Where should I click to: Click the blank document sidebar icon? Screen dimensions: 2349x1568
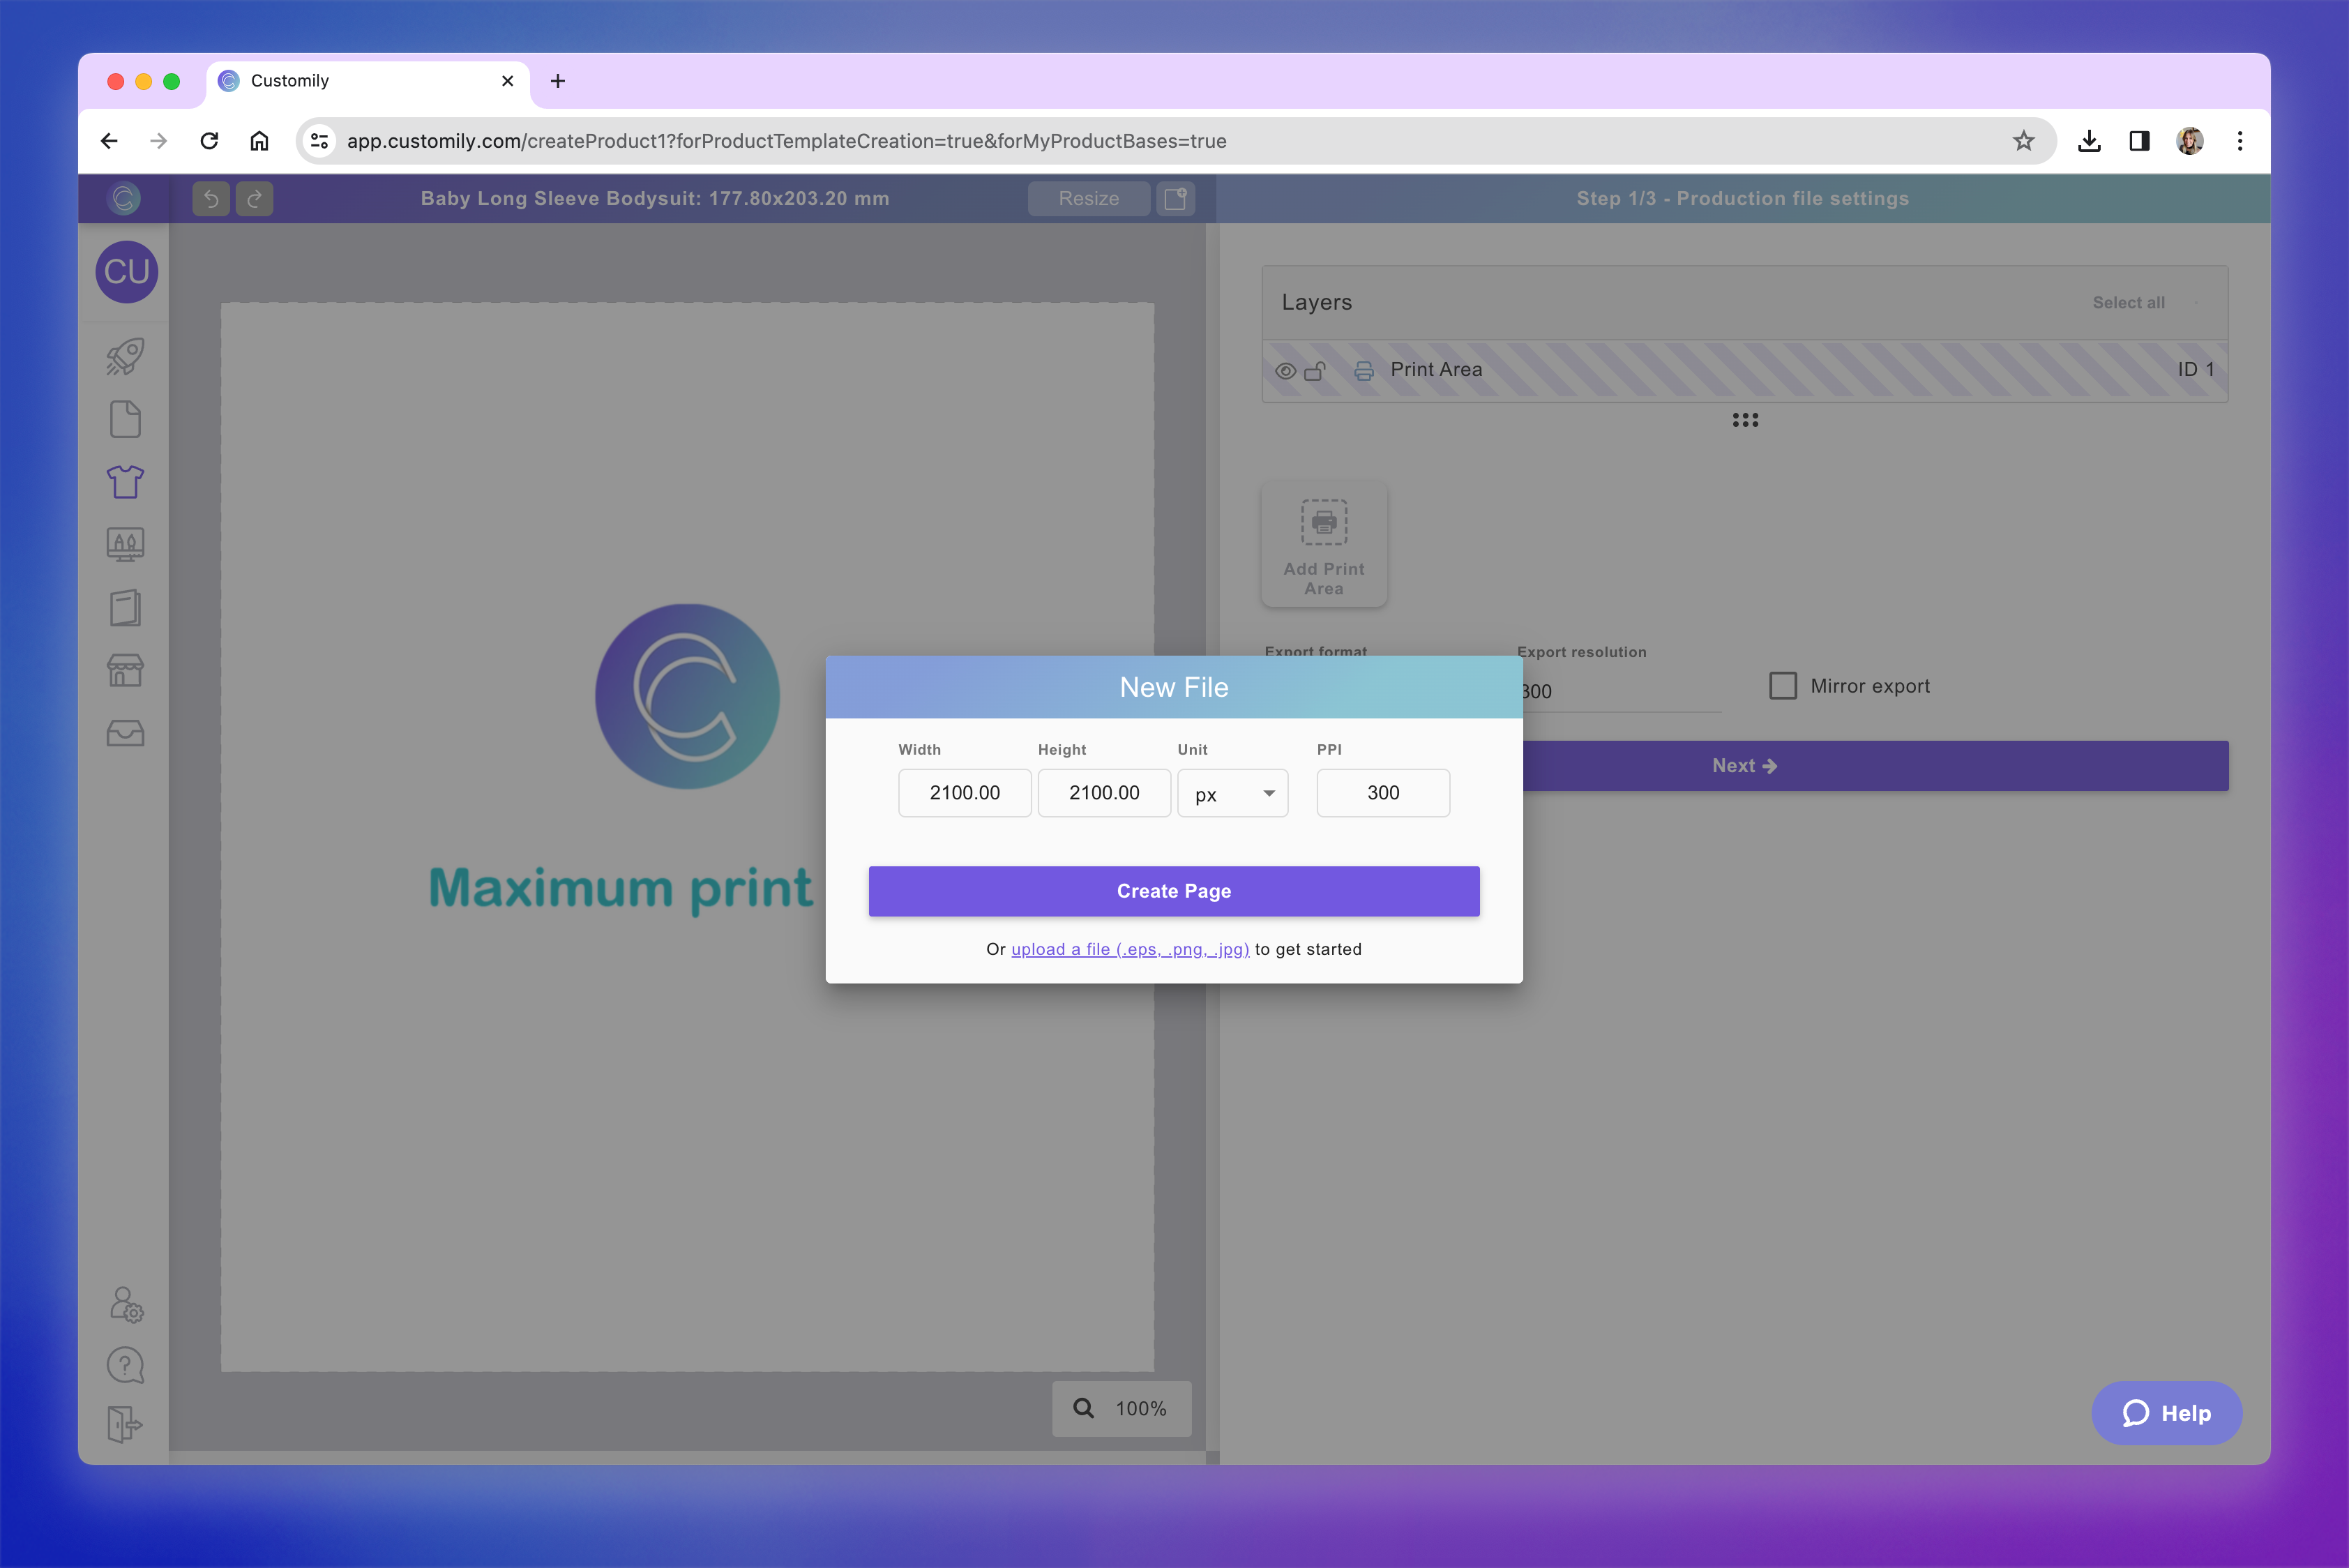coord(125,420)
